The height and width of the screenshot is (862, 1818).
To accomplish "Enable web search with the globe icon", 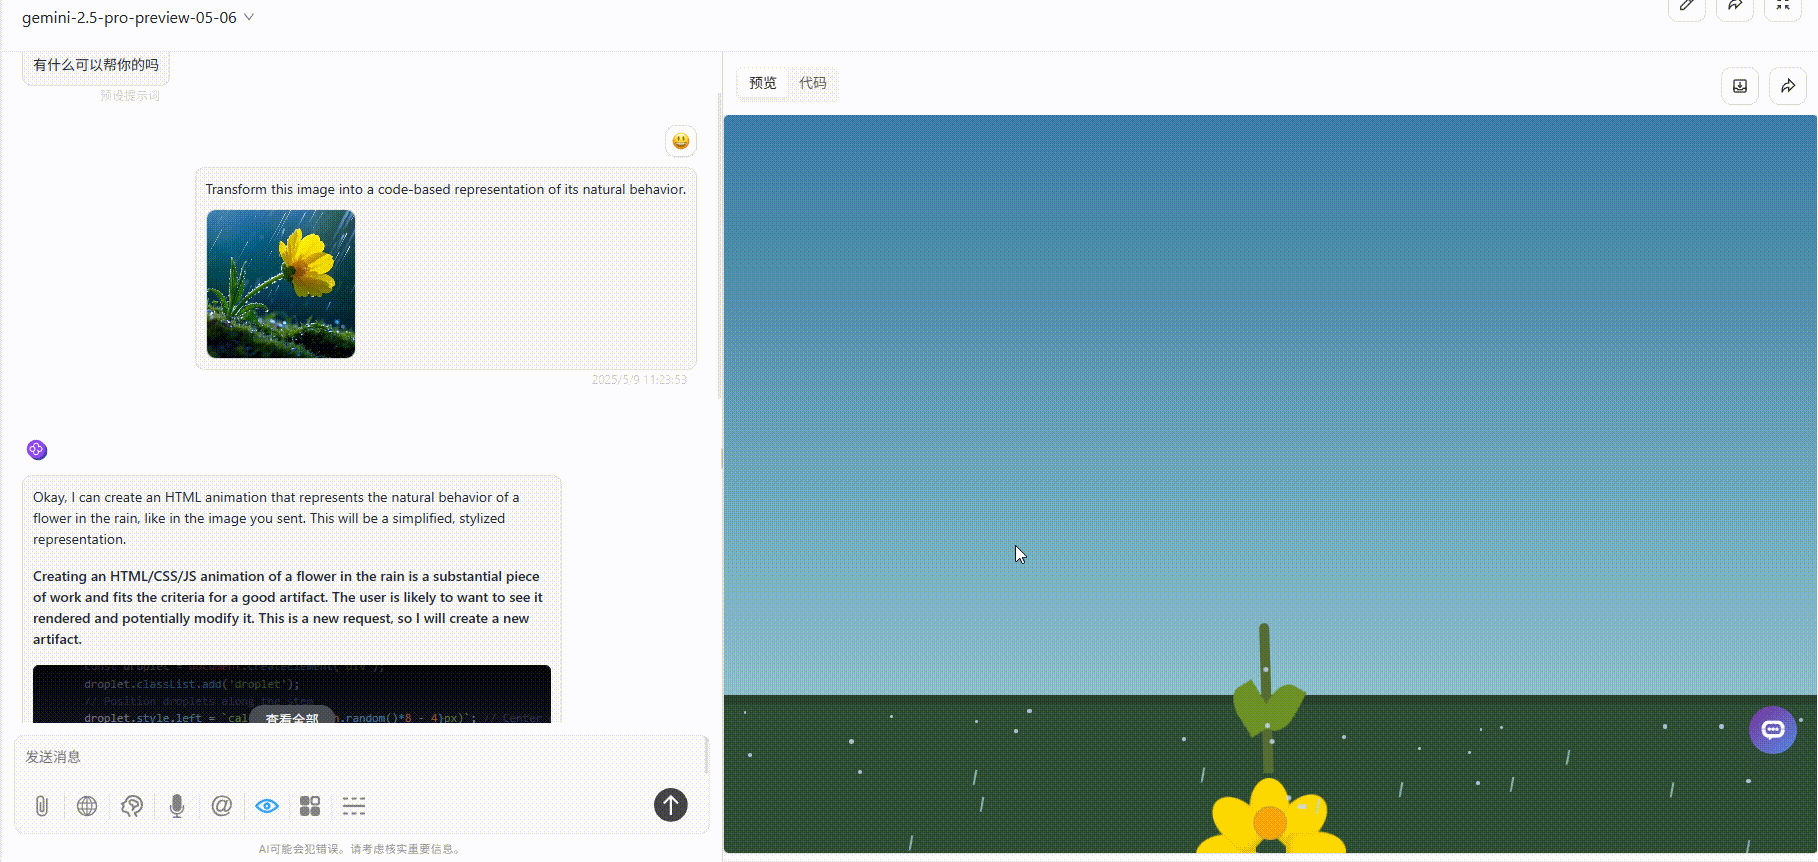I will [87, 806].
